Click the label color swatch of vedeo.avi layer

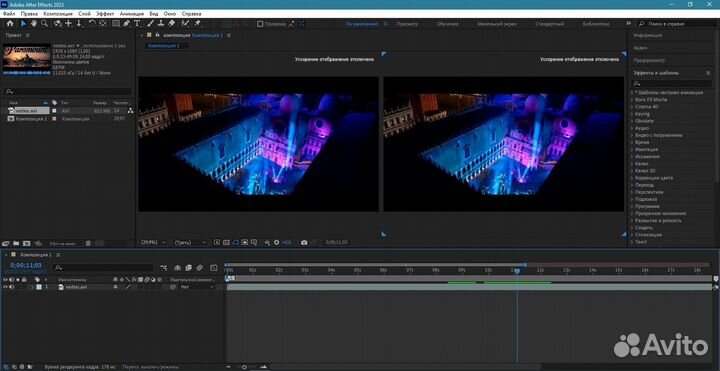[x=39, y=287]
